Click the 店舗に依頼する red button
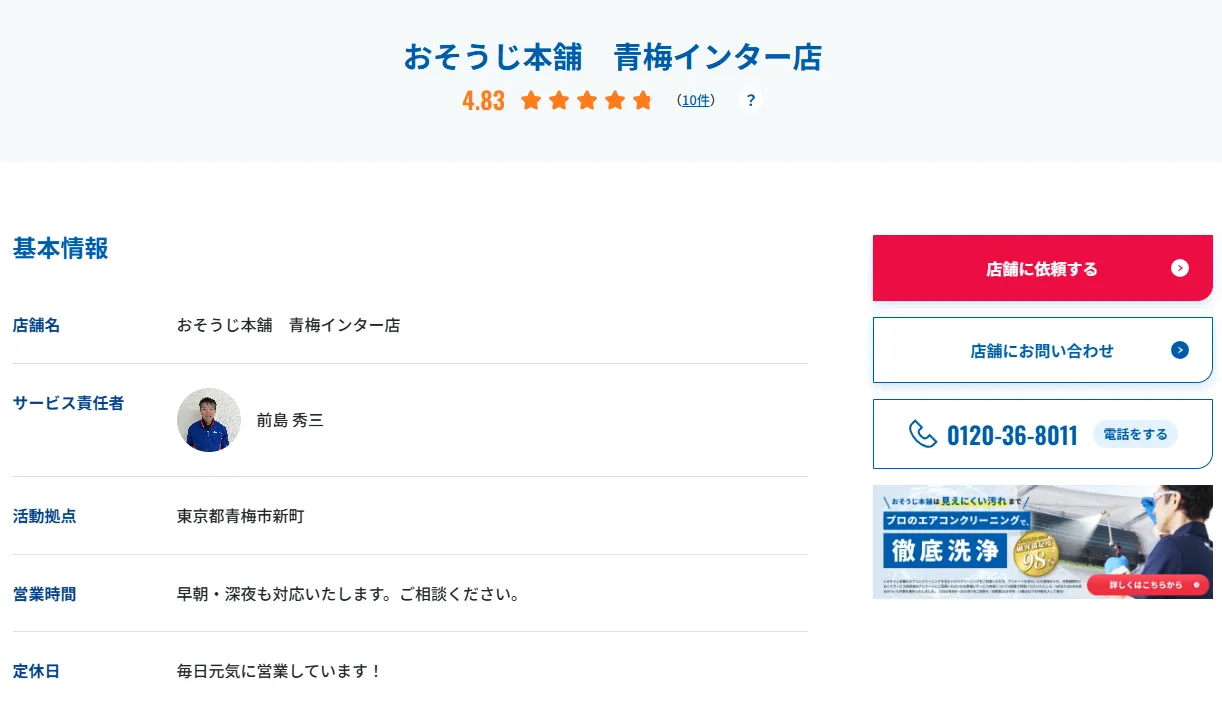This screenshot has height=703, width=1222. (1043, 268)
